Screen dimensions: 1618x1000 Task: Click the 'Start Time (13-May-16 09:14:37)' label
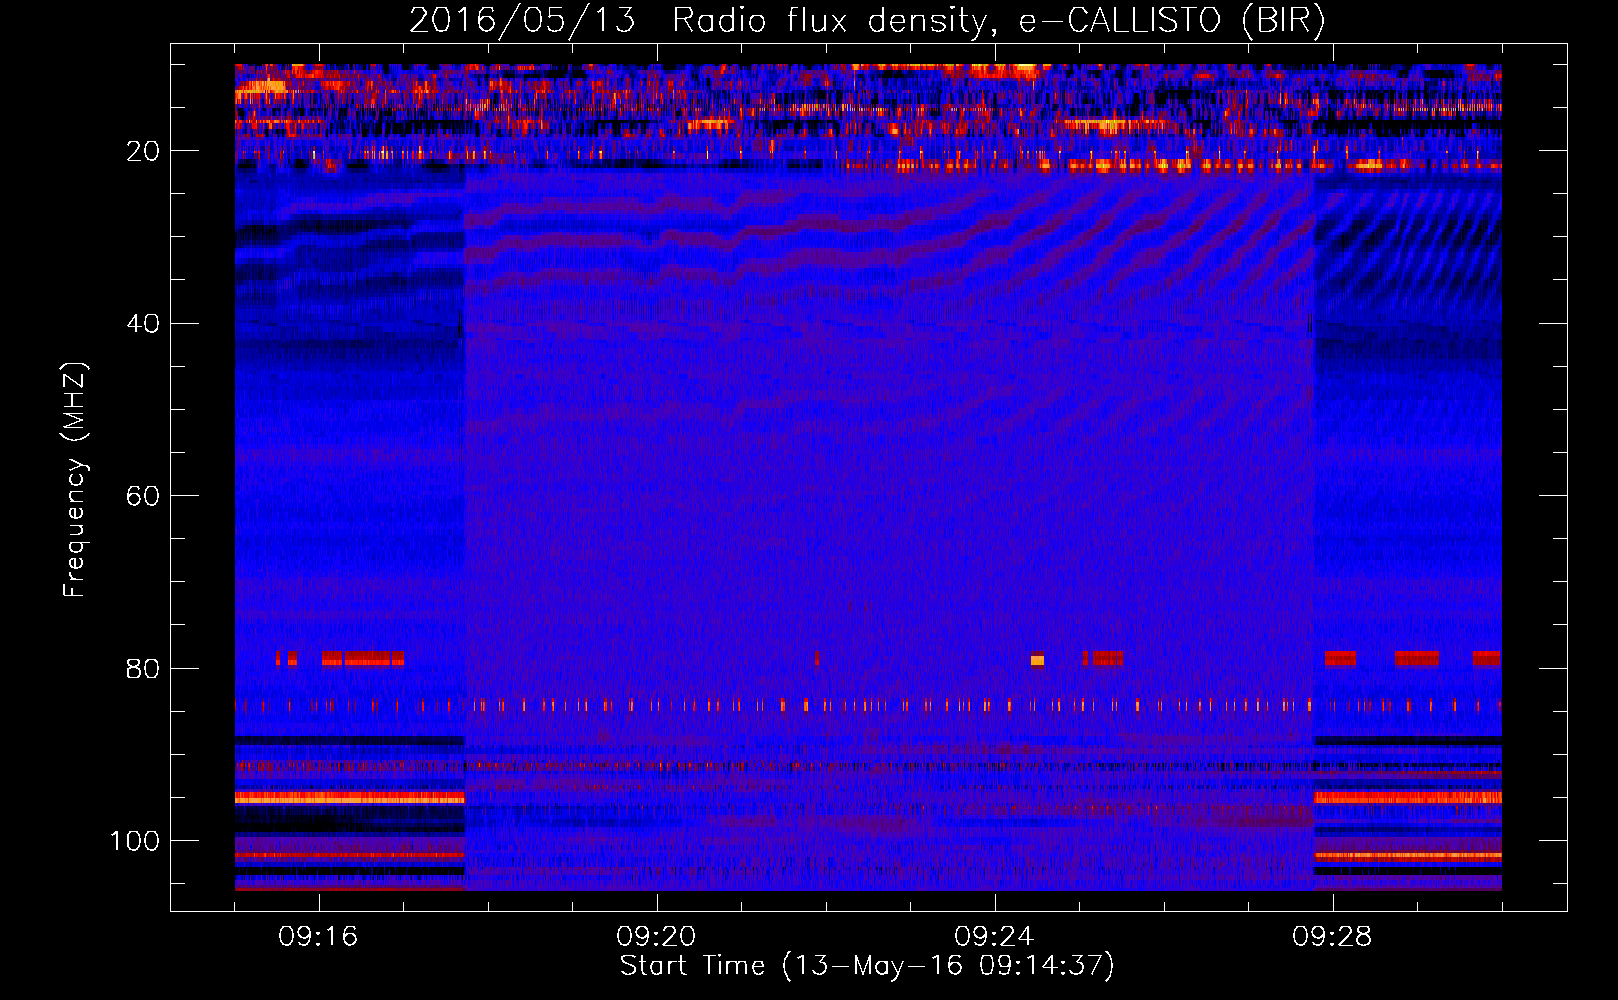pos(867,965)
